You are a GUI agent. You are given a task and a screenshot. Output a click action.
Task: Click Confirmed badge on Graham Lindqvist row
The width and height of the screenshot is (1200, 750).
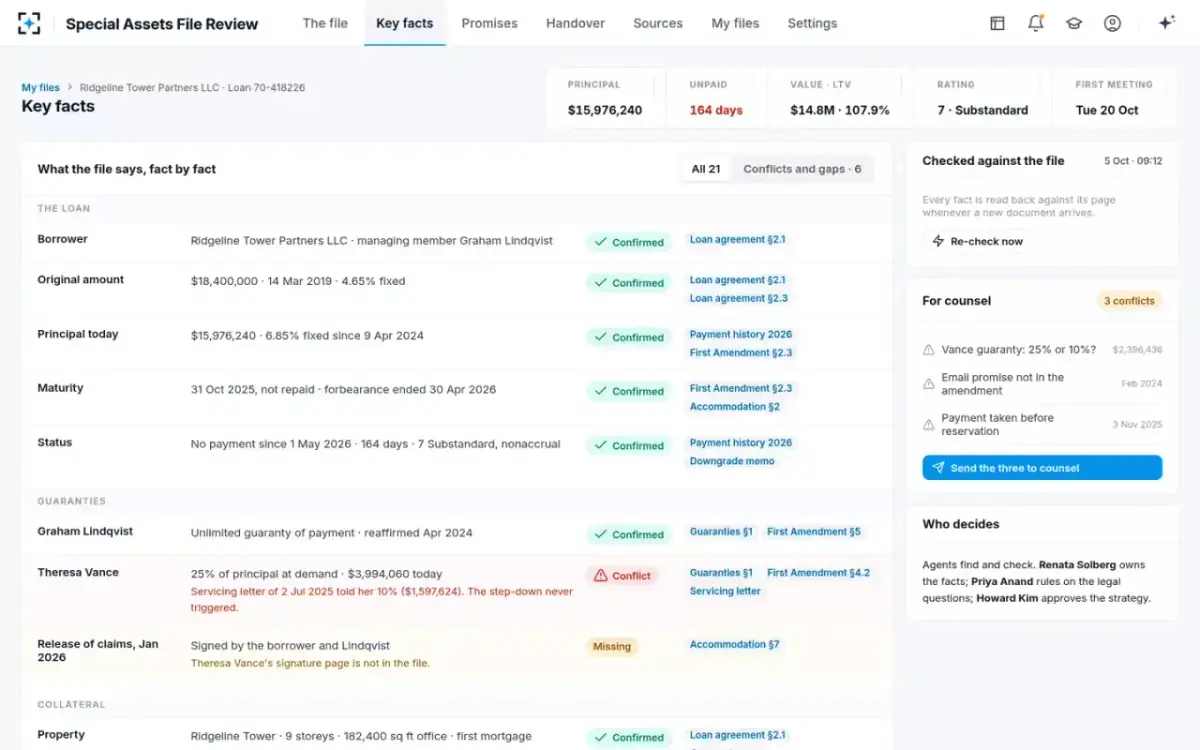coord(628,534)
